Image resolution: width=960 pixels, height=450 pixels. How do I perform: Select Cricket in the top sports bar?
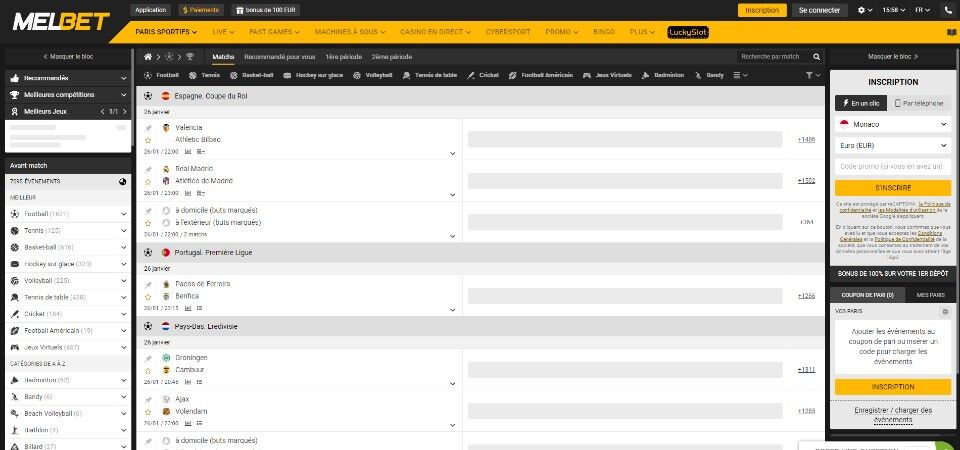483,75
